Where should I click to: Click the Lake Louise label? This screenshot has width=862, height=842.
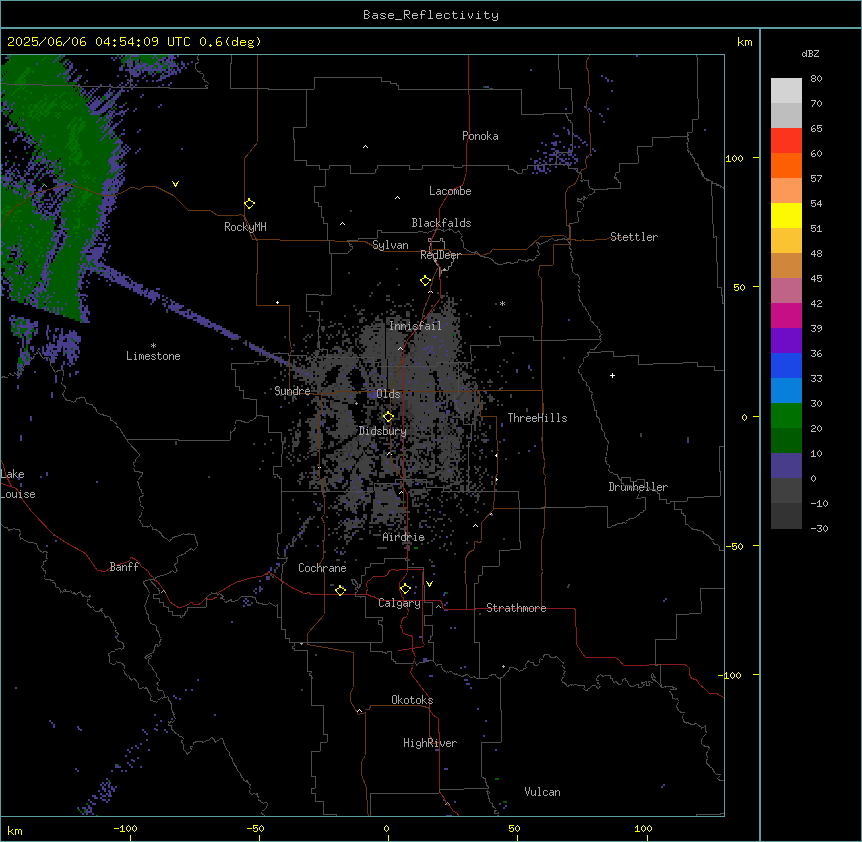pyautogui.click(x=18, y=484)
